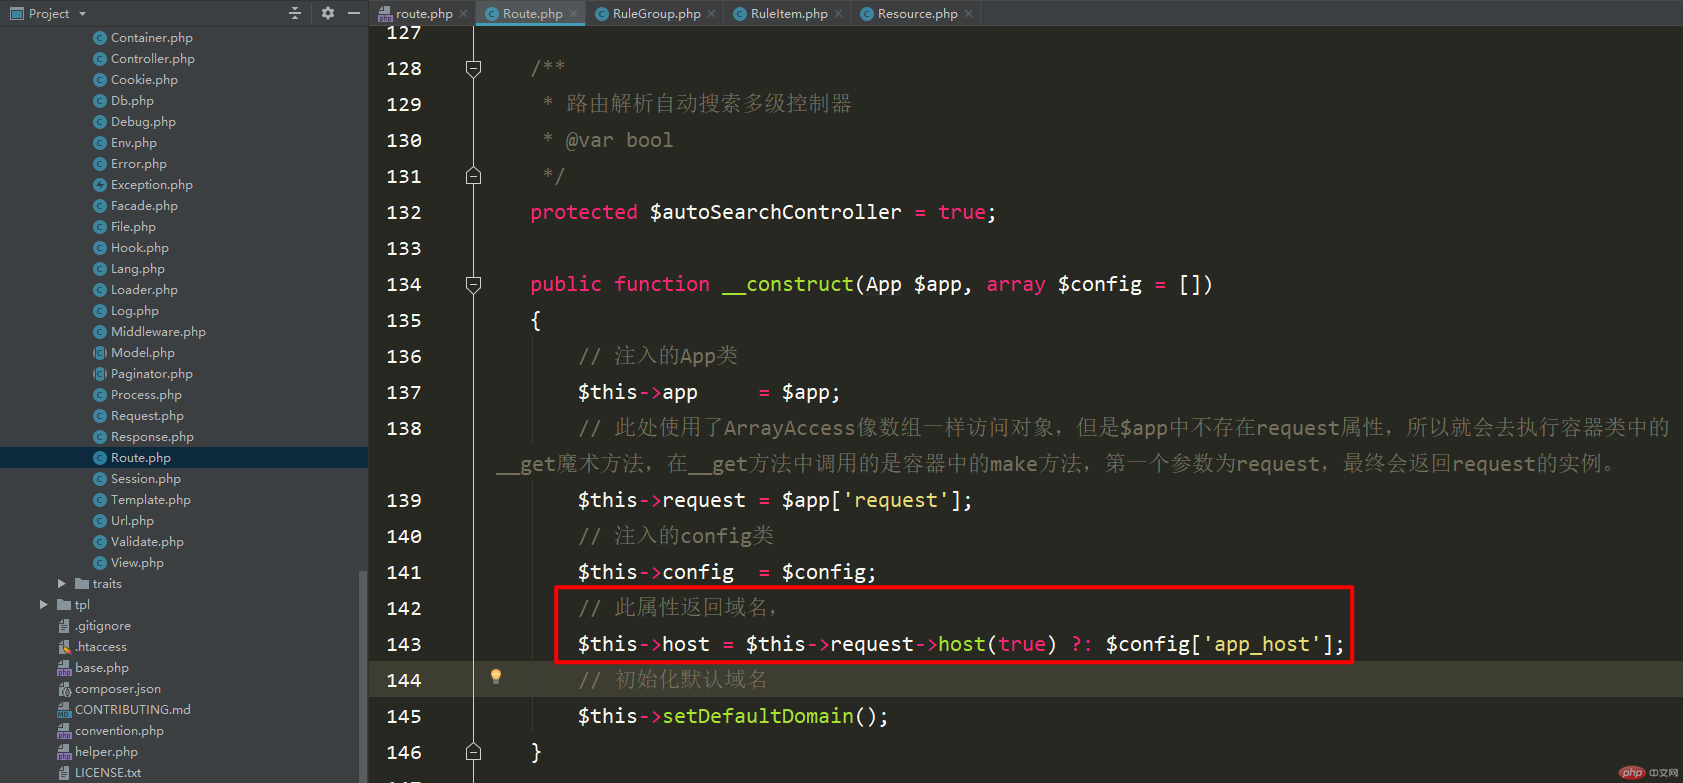Click the intention lightbulb at line 144
This screenshot has width=1683, height=783.
pos(495,677)
